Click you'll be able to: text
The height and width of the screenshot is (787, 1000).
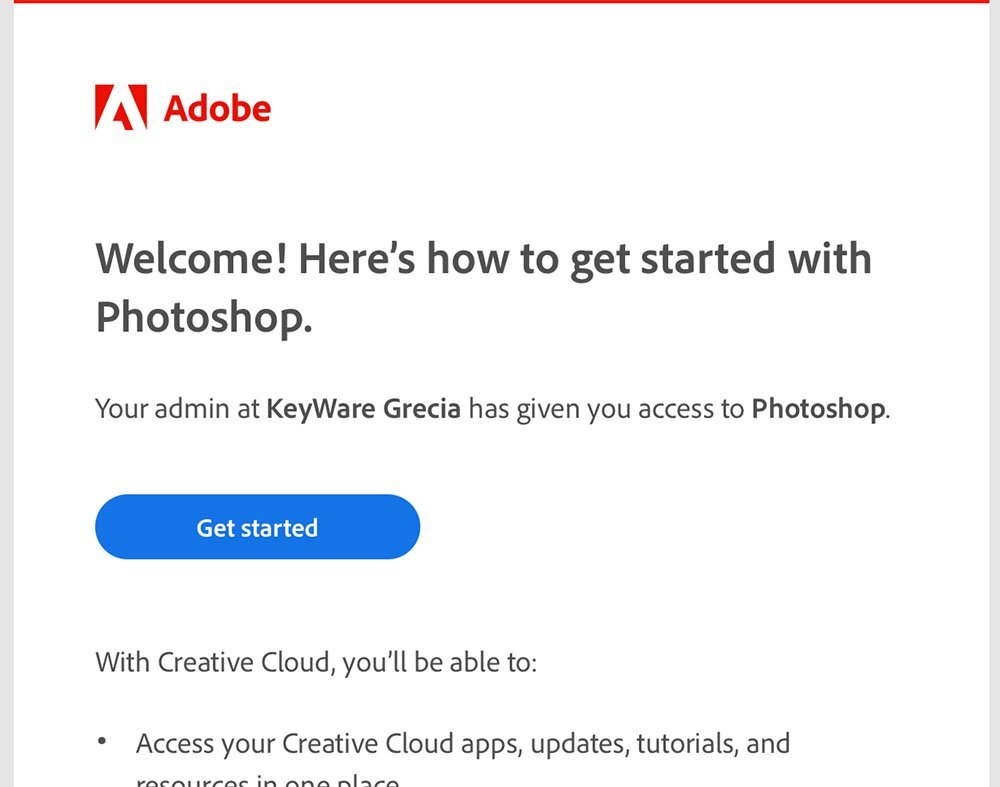click(x=440, y=663)
